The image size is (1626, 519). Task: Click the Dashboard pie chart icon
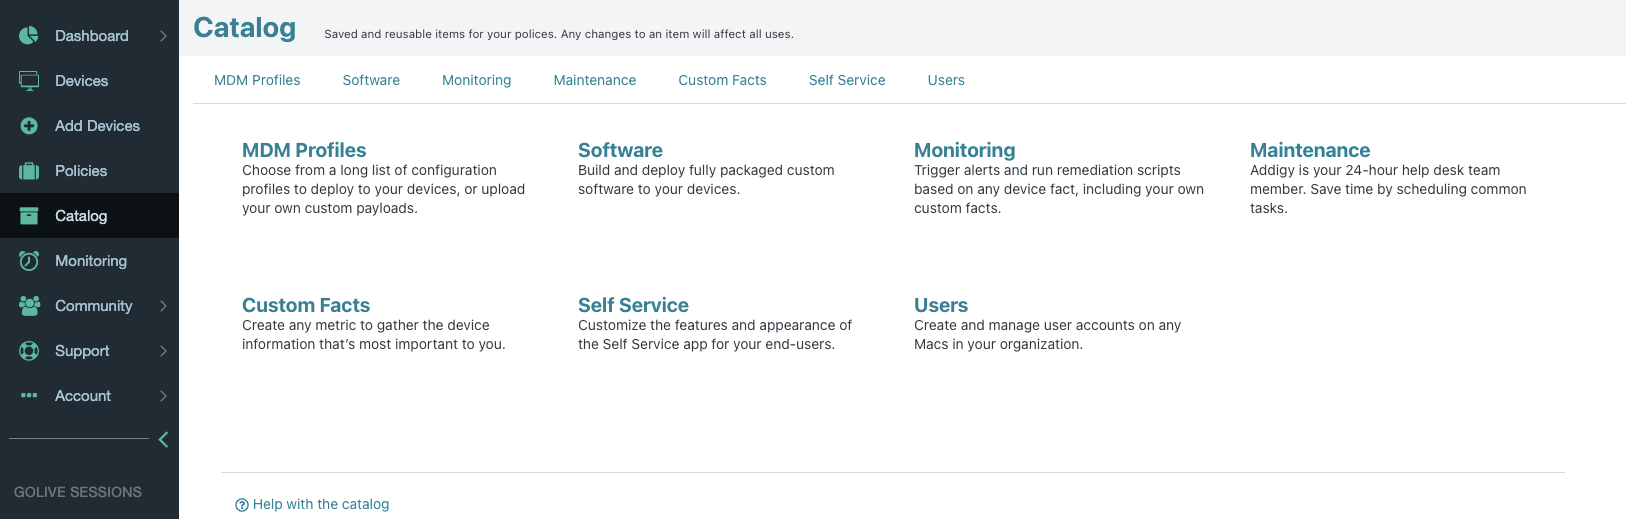[x=29, y=36]
